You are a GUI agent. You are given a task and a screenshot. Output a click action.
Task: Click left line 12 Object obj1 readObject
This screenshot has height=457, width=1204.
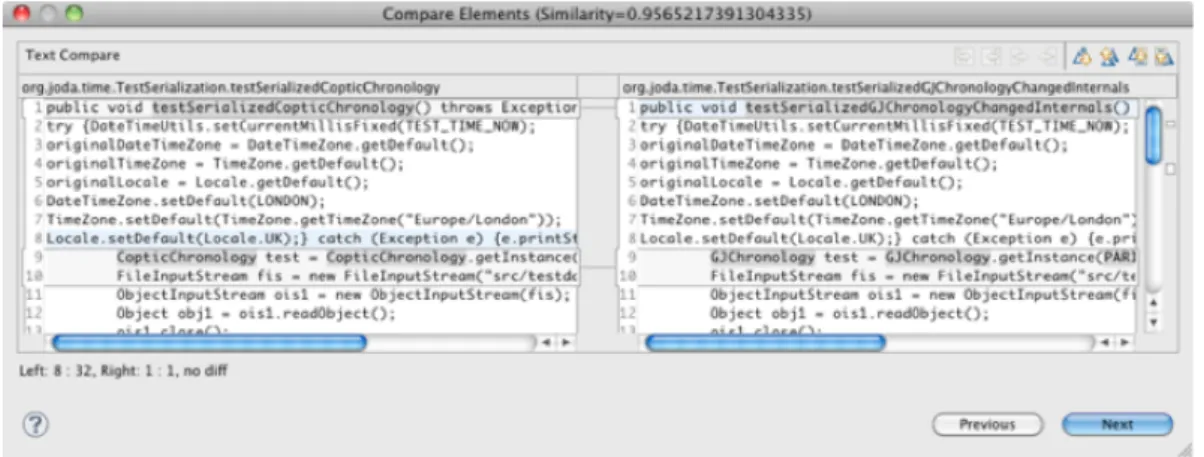[x=256, y=313]
